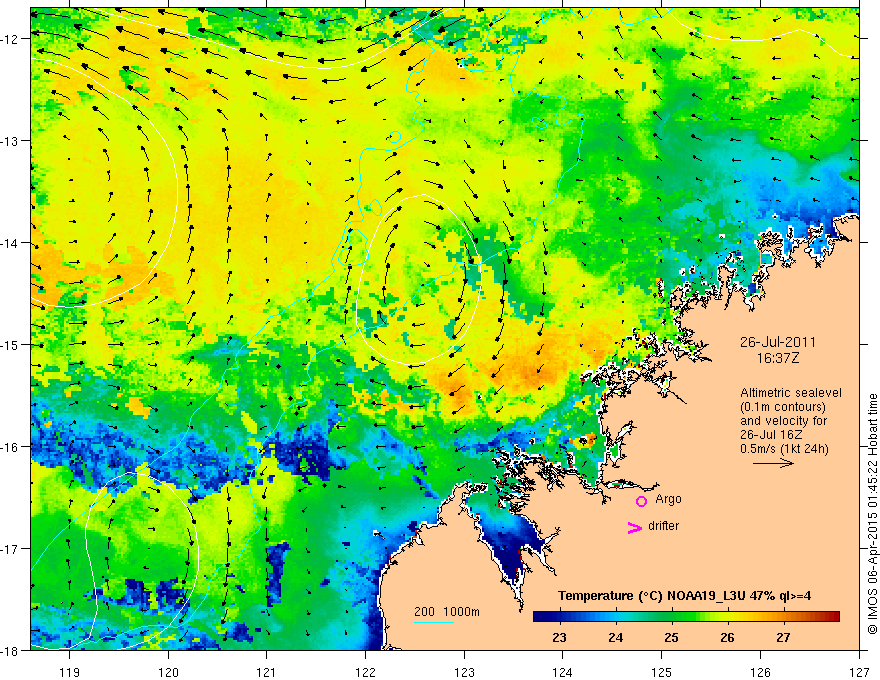
Task: Click latitude axis label -16
Action: click(12, 447)
